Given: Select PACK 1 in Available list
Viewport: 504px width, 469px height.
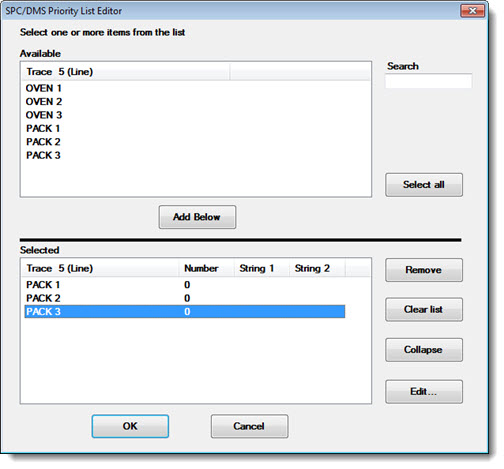Looking at the screenshot, I should pyautogui.click(x=43, y=128).
